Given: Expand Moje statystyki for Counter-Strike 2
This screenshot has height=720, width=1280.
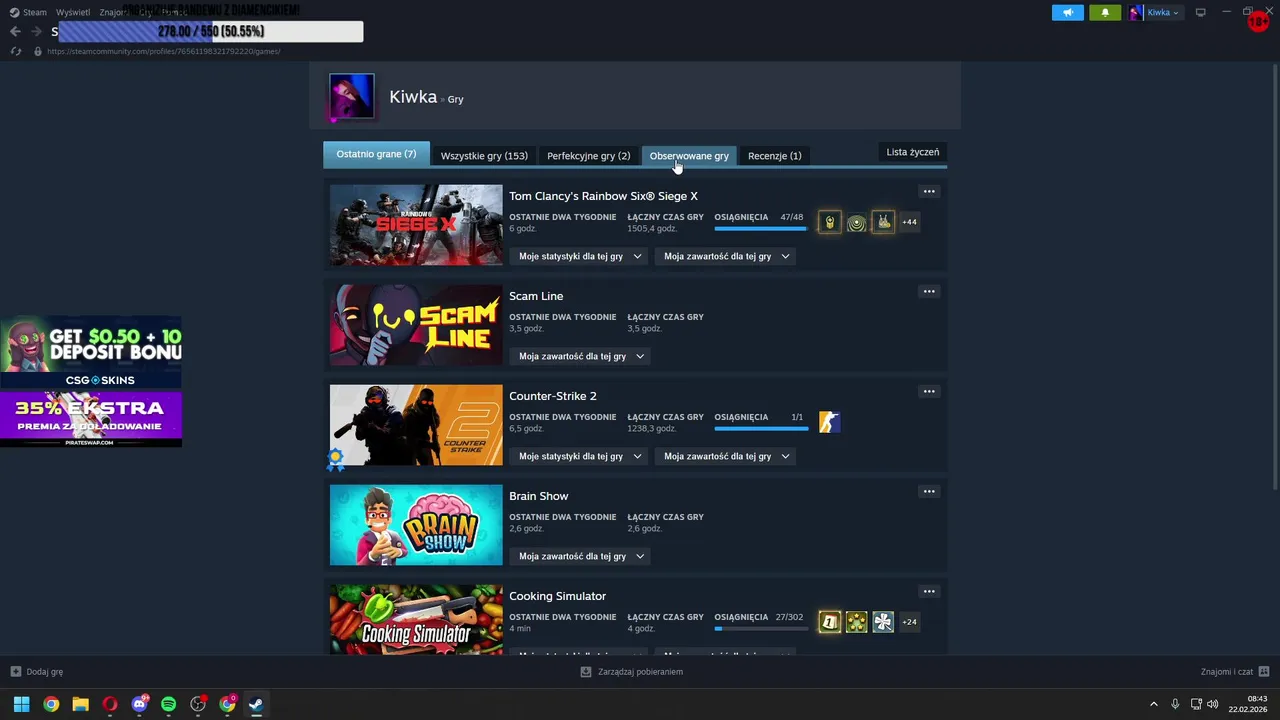Looking at the screenshot, I should 580,456.
